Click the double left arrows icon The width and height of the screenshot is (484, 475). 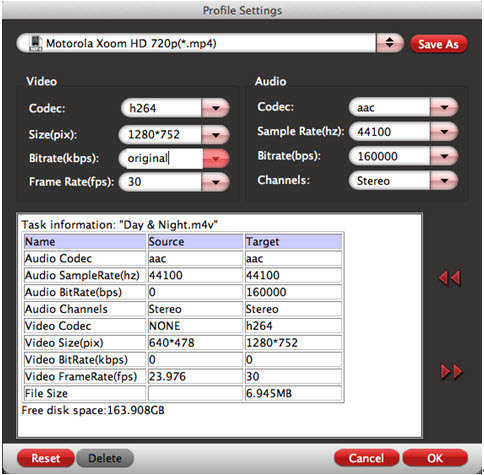point(450,278)
